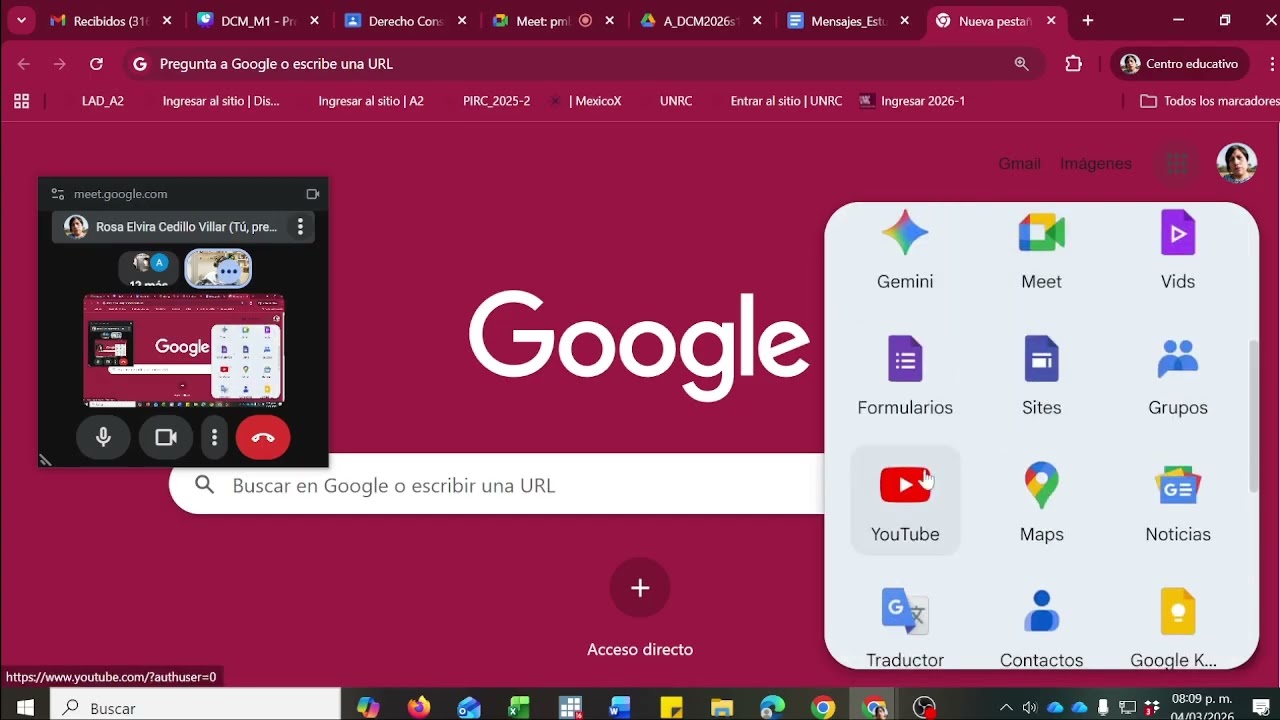Open the bookmarks bar apps shortcut
Image resolution: width=1280 pixels, height=720 pixels.
click(21, 101)
